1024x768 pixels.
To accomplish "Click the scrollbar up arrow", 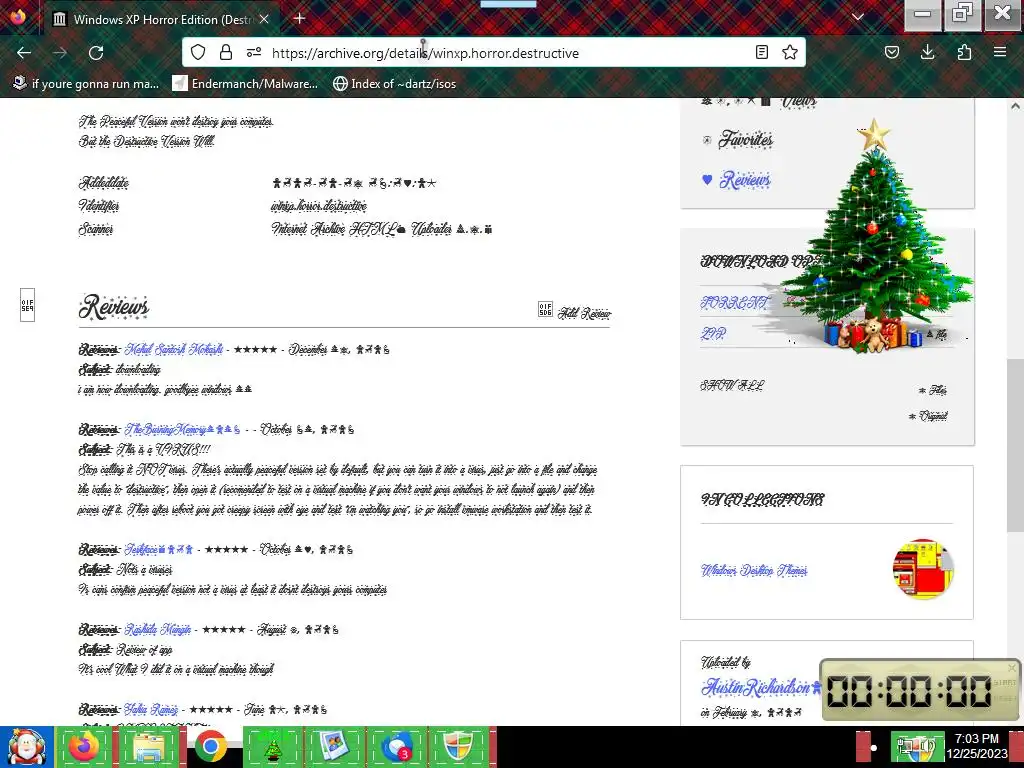I will [x=1015, y=106].
